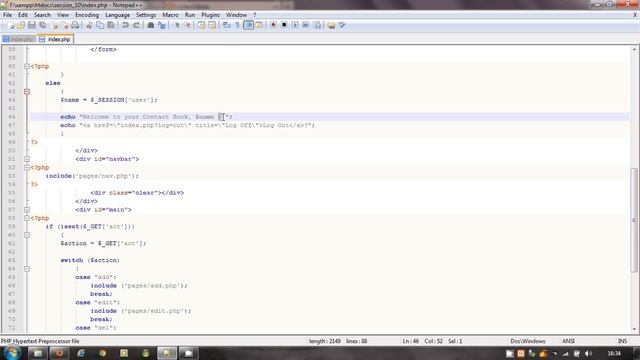Toggle word wrap in the toolbar
This screenshot has height=360, width=640.
pyautogui.click(x=227, y=25)
